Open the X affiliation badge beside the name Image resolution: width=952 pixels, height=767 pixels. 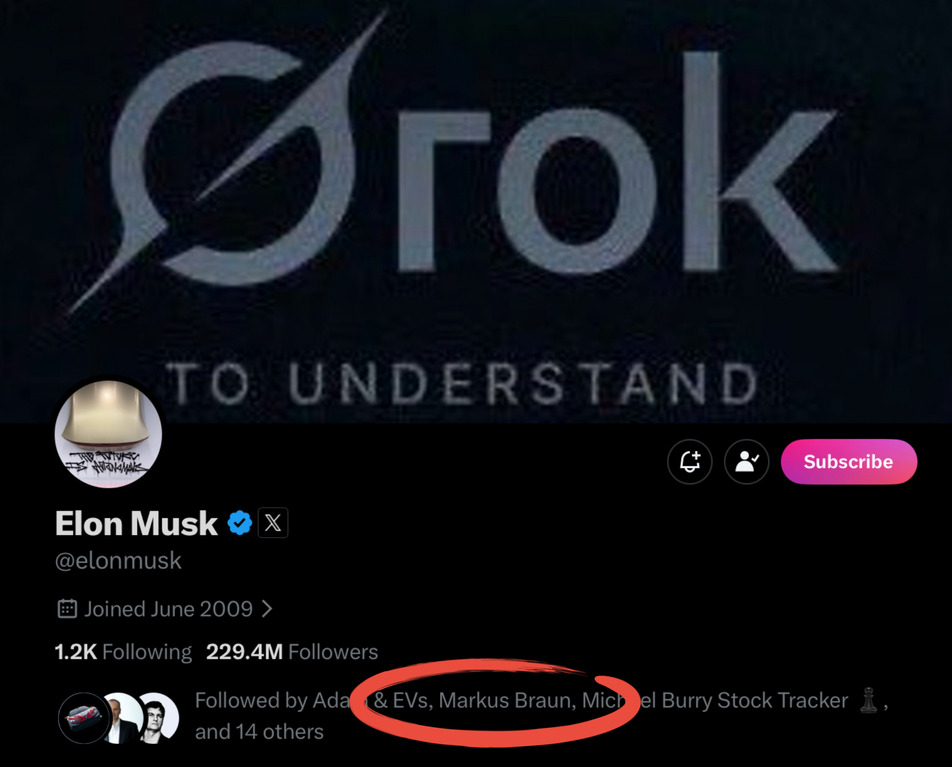(273, 523)
